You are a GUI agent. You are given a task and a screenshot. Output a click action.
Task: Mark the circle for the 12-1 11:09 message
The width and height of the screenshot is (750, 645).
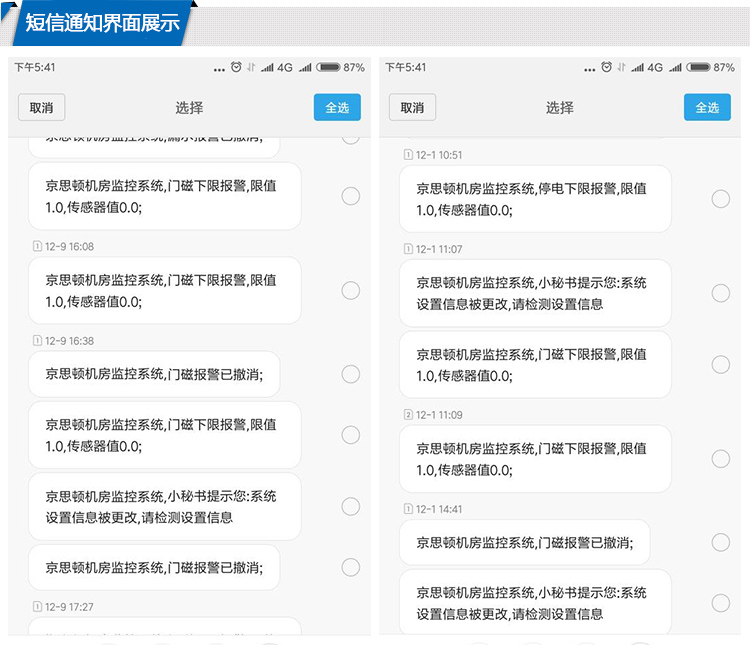[720, 458]
